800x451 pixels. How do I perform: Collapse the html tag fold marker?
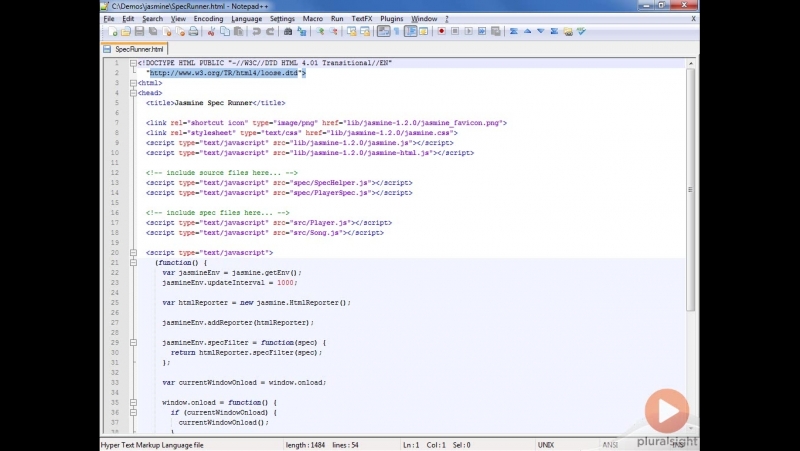click(133, 83)
